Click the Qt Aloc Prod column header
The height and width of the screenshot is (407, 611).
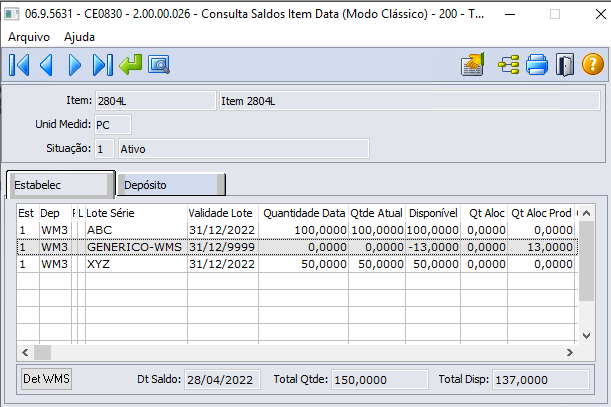click(x=541, y=213)
